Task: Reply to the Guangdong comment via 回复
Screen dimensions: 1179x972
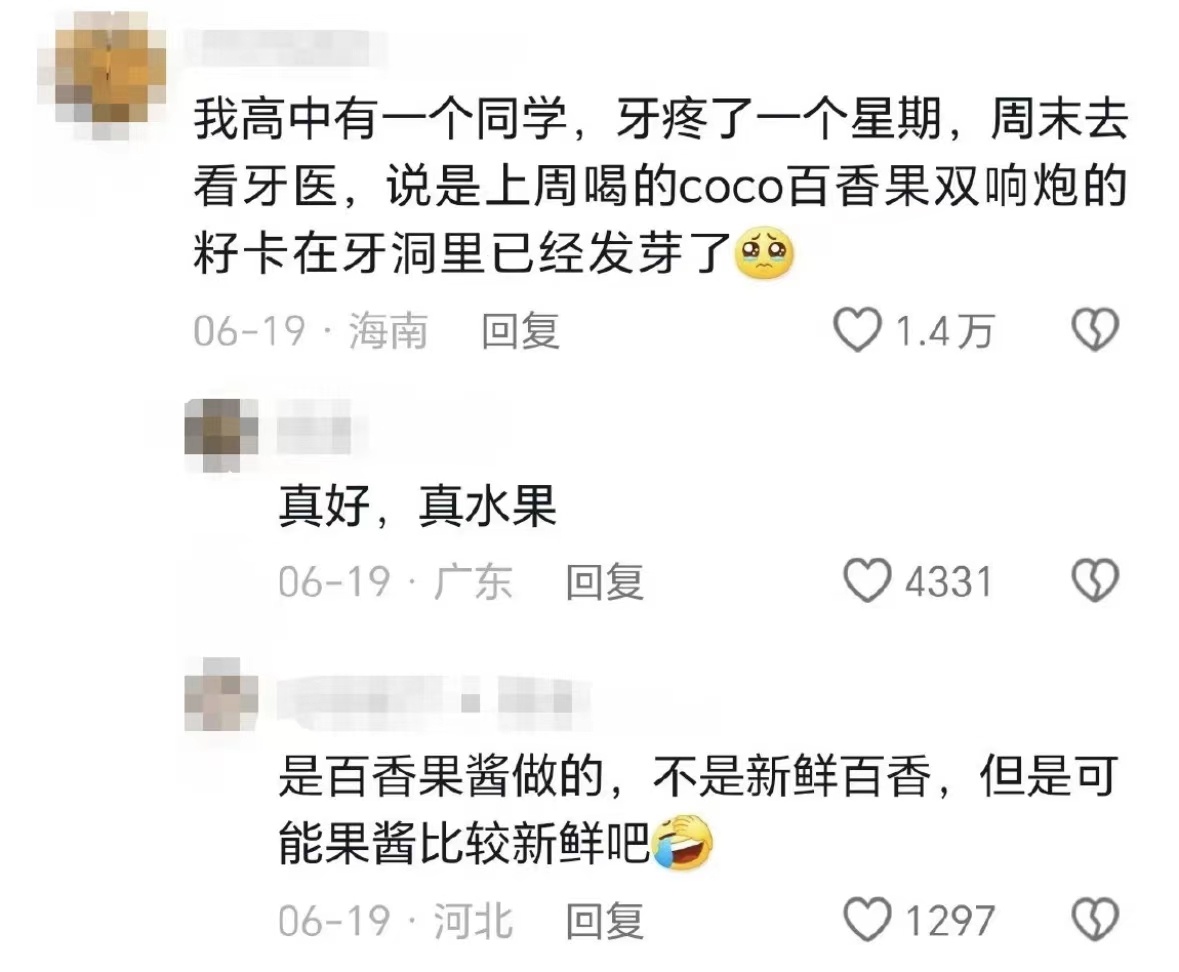Action: click(x=605, y=581)
